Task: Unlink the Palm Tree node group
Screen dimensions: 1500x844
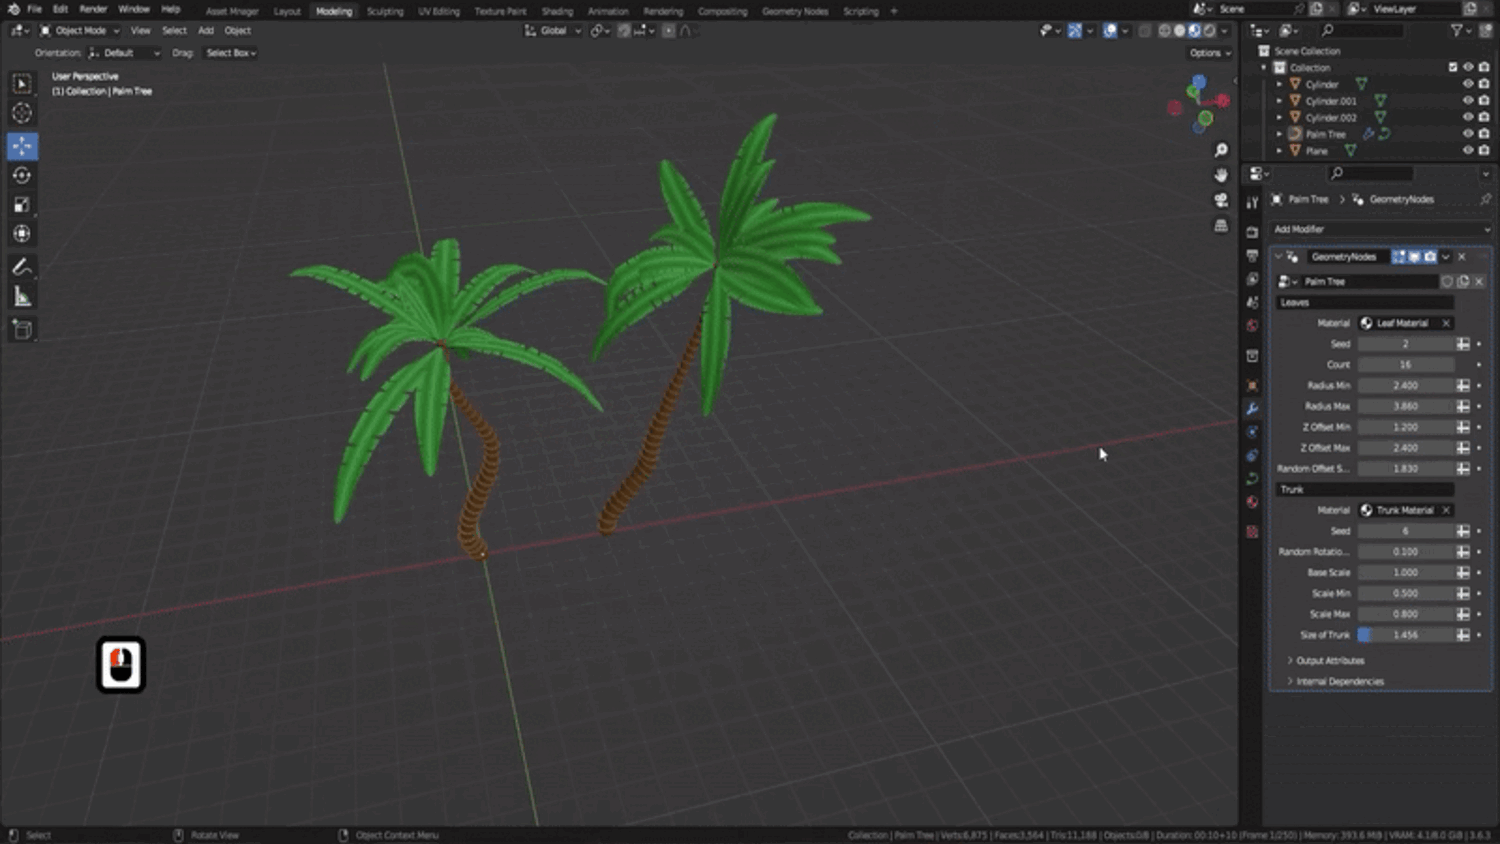Action: click(1479, 282)
